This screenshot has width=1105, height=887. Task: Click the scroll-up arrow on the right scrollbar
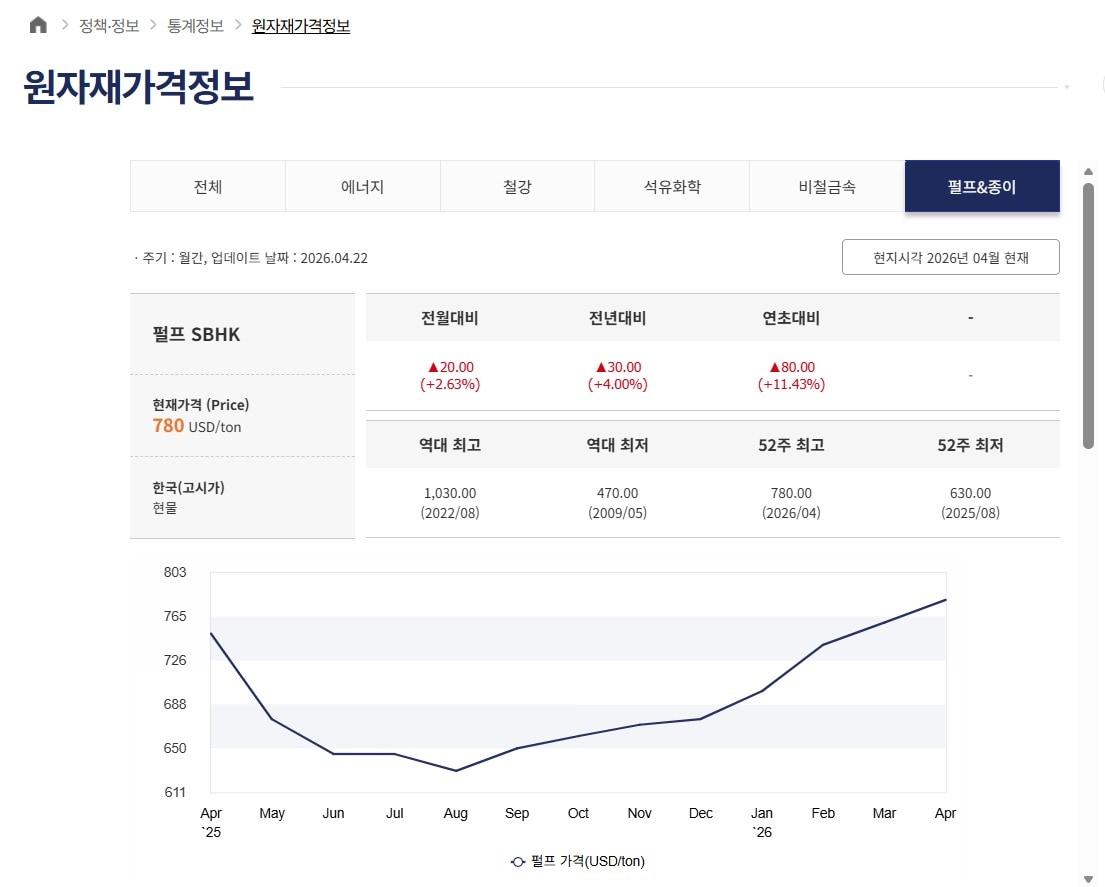(1089, 171)
